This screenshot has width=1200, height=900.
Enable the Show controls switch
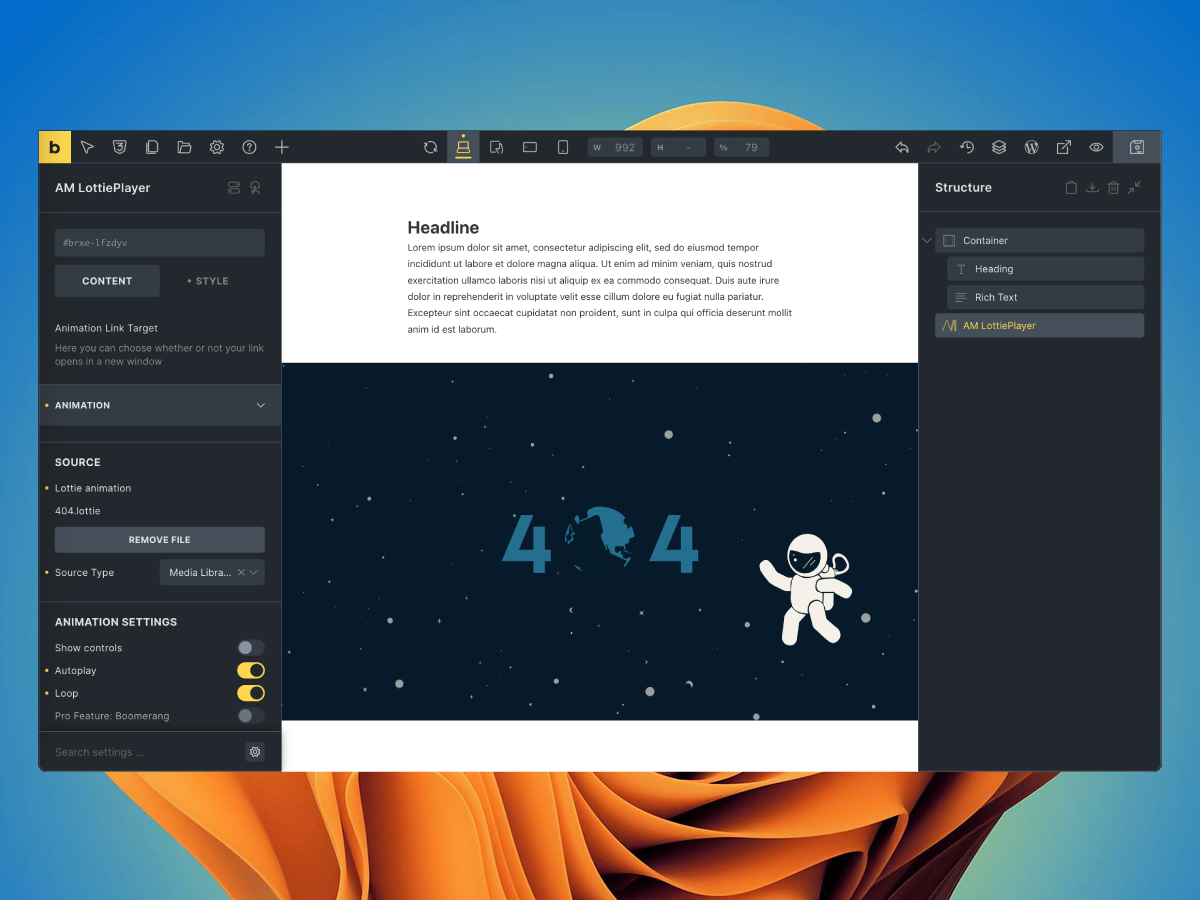(x=251, y=648)
